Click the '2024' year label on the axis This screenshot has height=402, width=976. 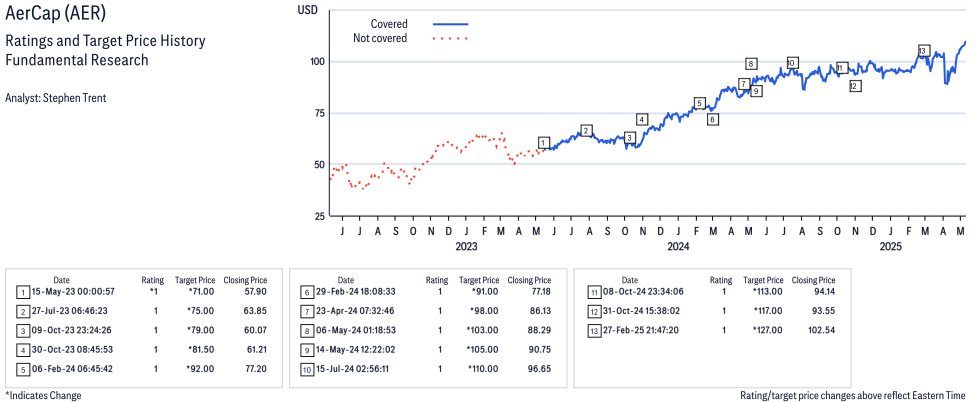[678, 247]
